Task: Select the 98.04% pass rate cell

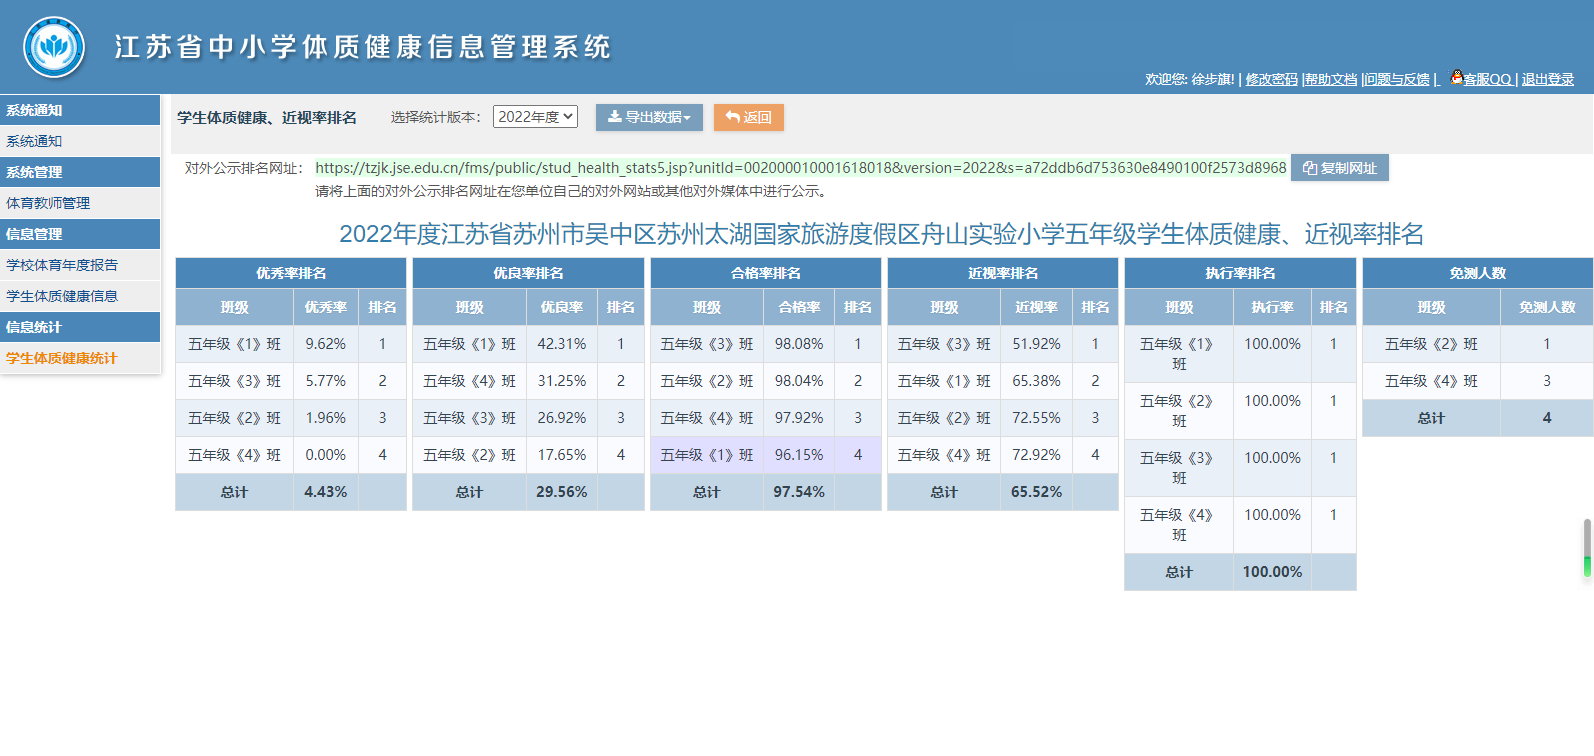Action: pos(799,381)
